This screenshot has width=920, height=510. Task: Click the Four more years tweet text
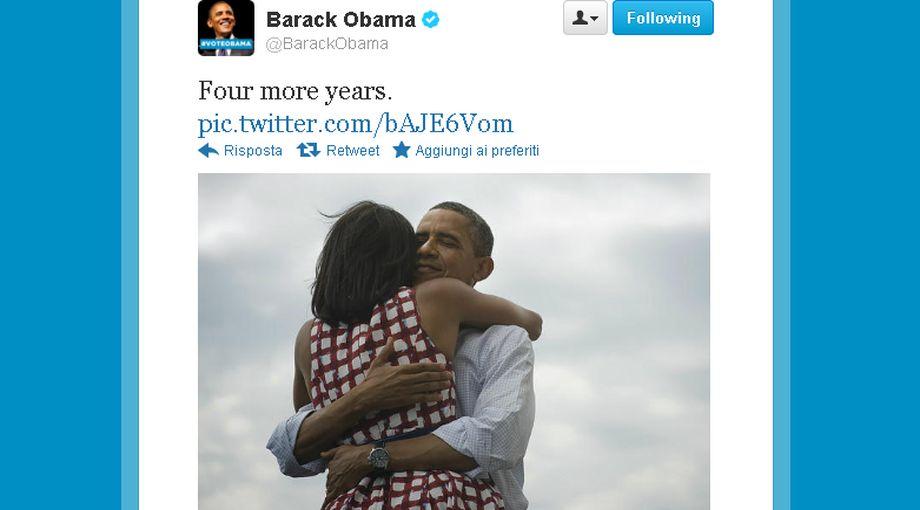tap(295, 91)
